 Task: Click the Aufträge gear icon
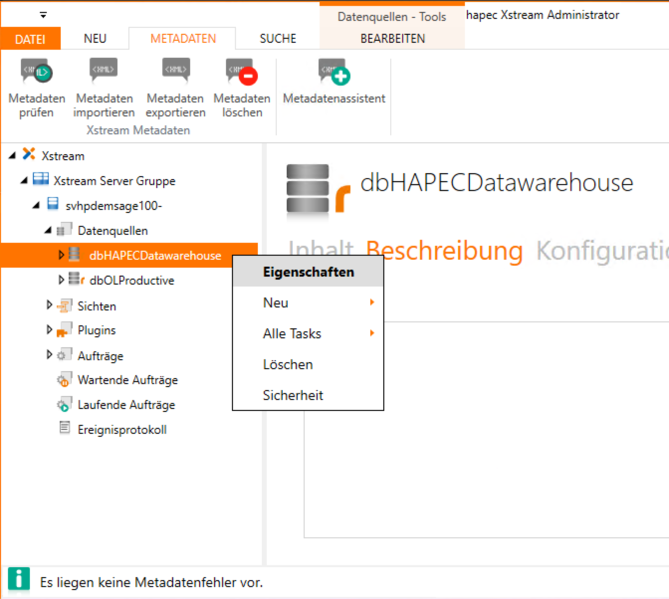click(x=65, y=354)
